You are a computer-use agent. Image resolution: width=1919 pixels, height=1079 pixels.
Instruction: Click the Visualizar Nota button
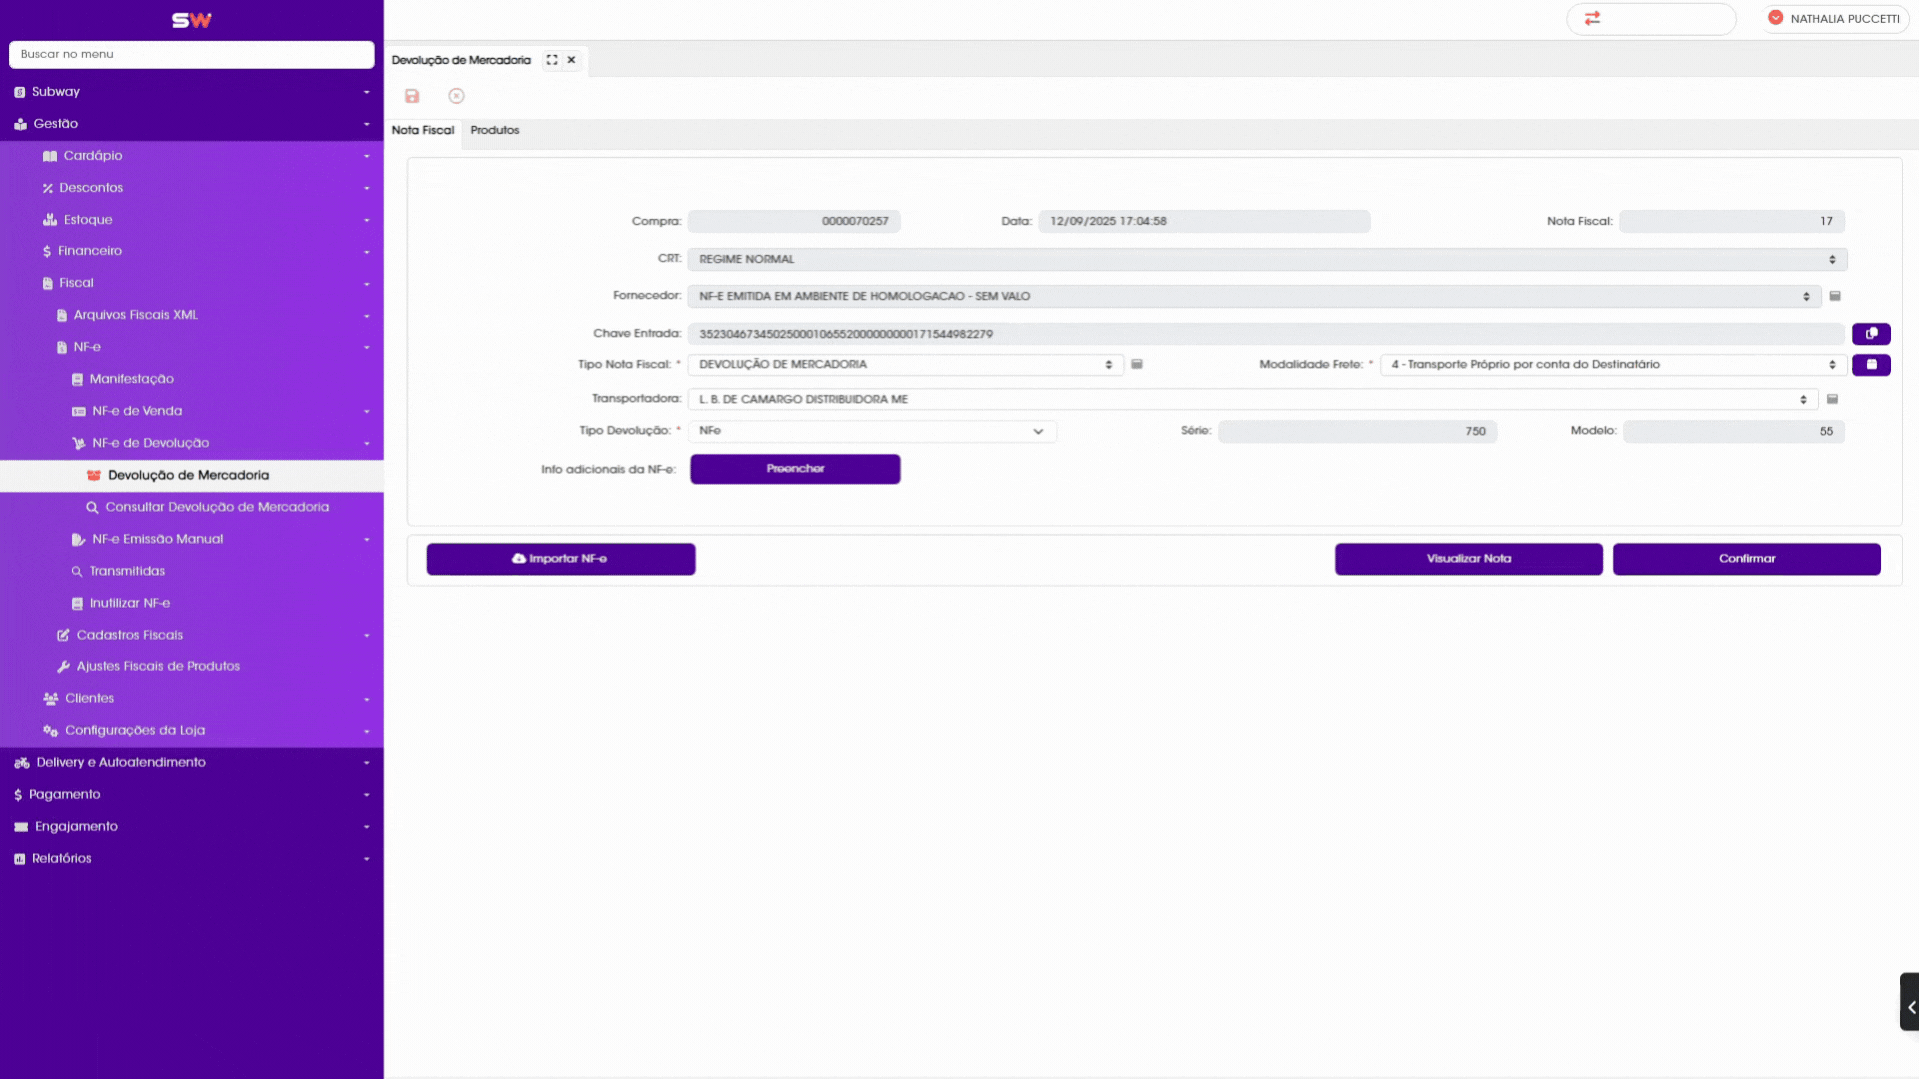[x=1468, y=559]
